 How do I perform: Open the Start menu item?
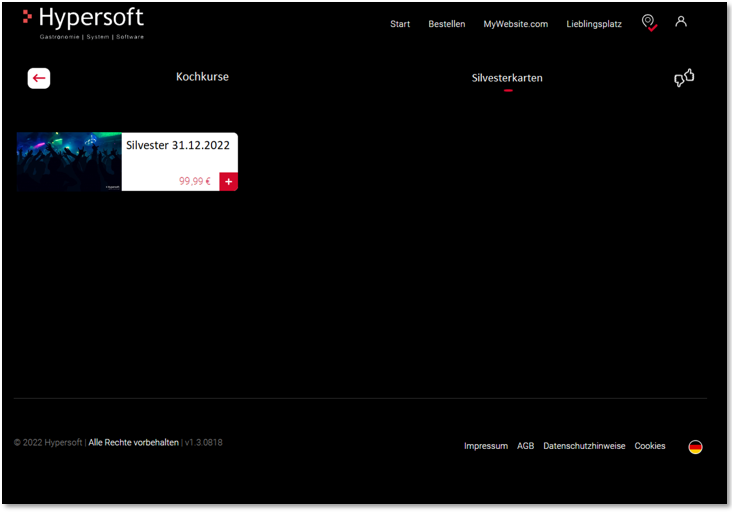coord(400,24)
